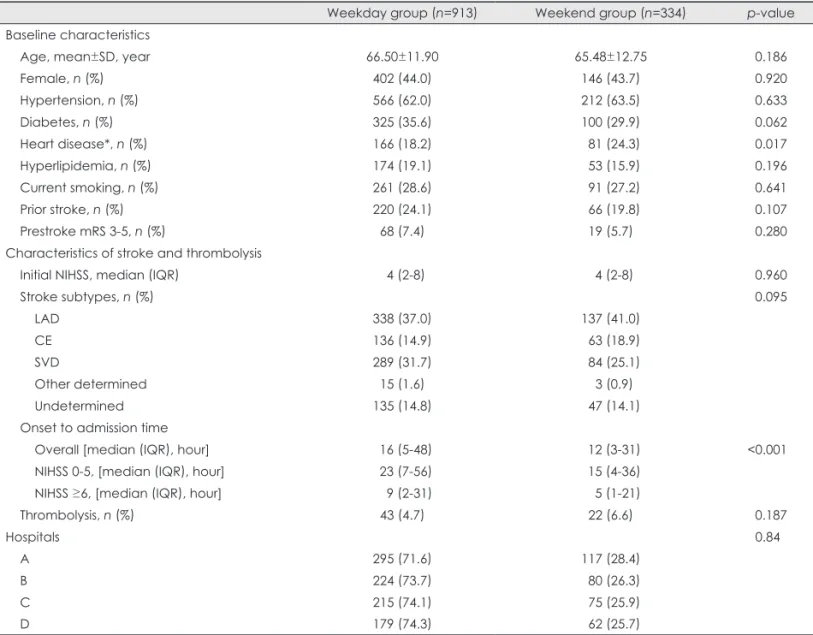Viewport: 813px width, 635px height.
Task: Click the p-value '0.017'
Action: (770, 144)
